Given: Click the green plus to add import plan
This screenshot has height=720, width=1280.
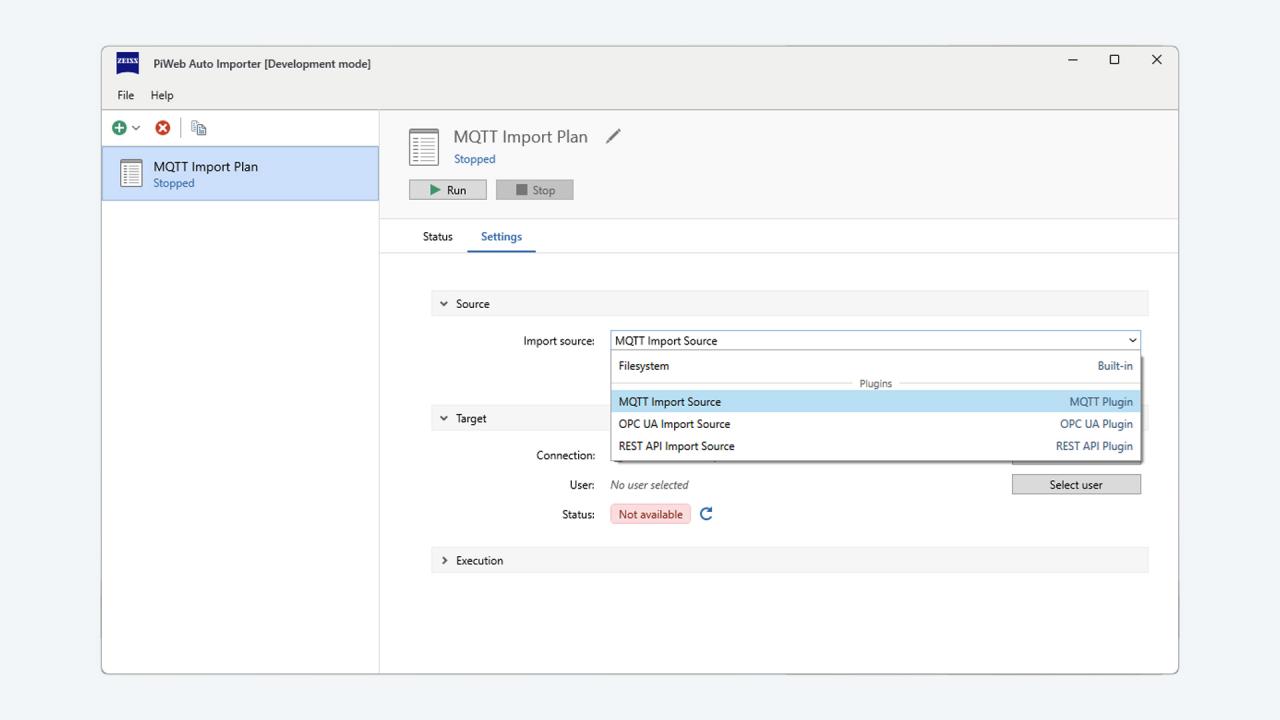Looking at the screenshot, I should coord(119,127).
